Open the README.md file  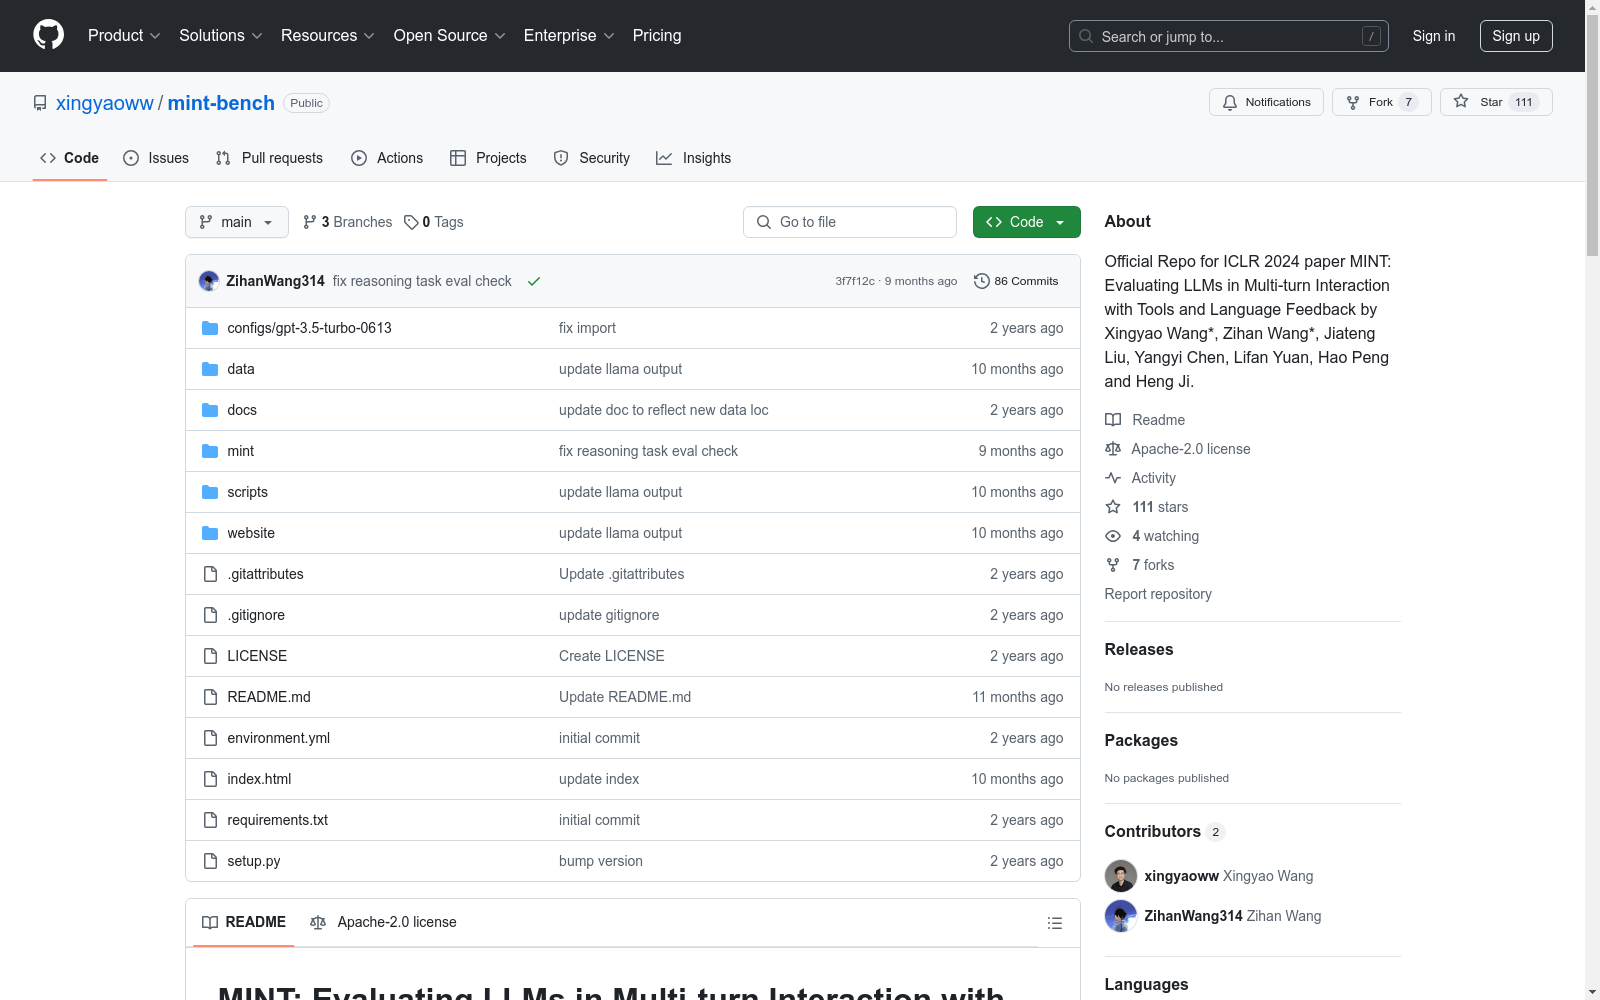[x=269, y=697]
